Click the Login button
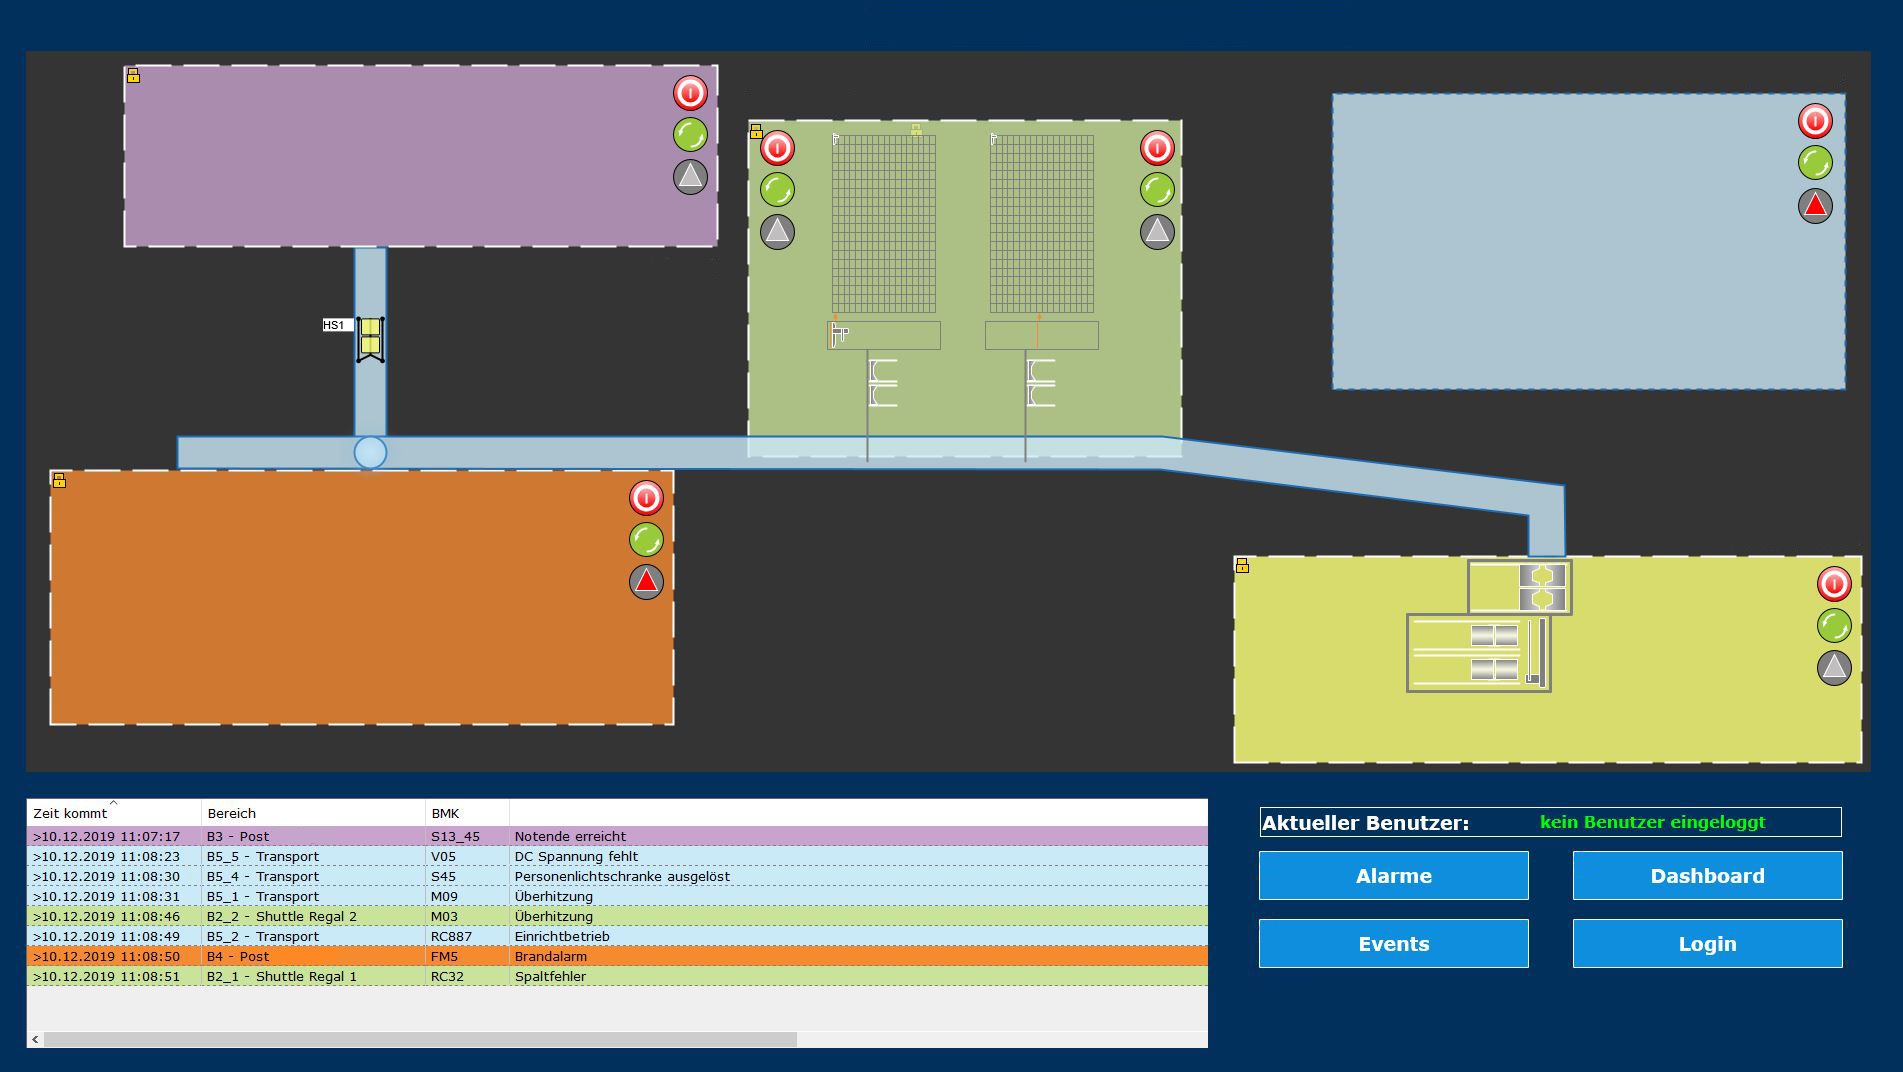This screenshot has height=1072, width=1903. pos(1707,944)
